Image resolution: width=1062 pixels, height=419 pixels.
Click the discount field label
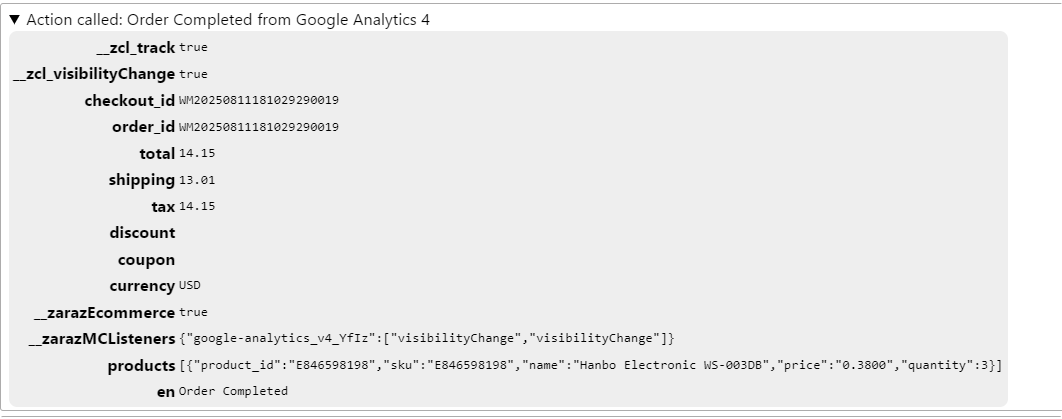click(142, 233)
